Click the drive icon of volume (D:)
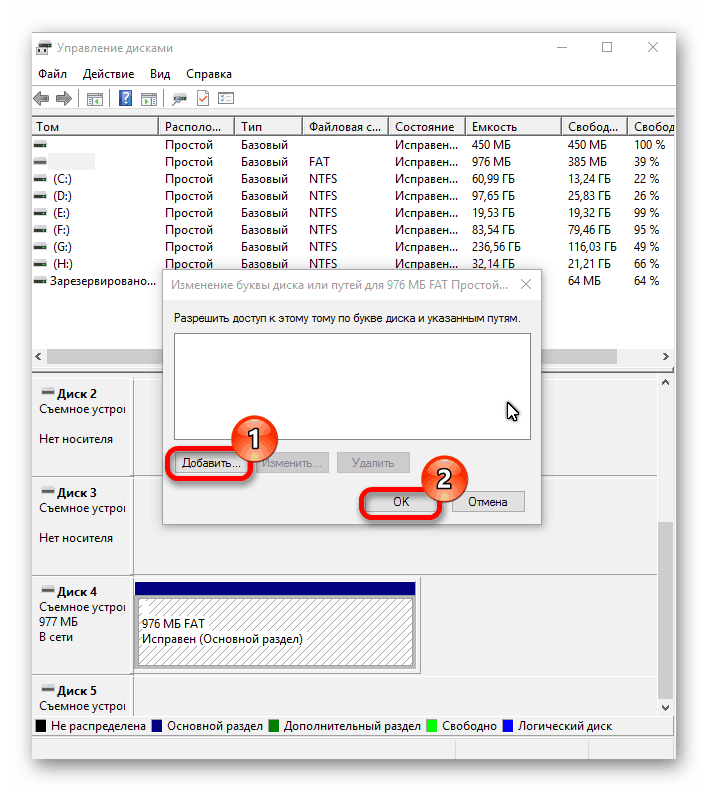The width and height of the screenshot is (708, 791). (x=40, y=196)
